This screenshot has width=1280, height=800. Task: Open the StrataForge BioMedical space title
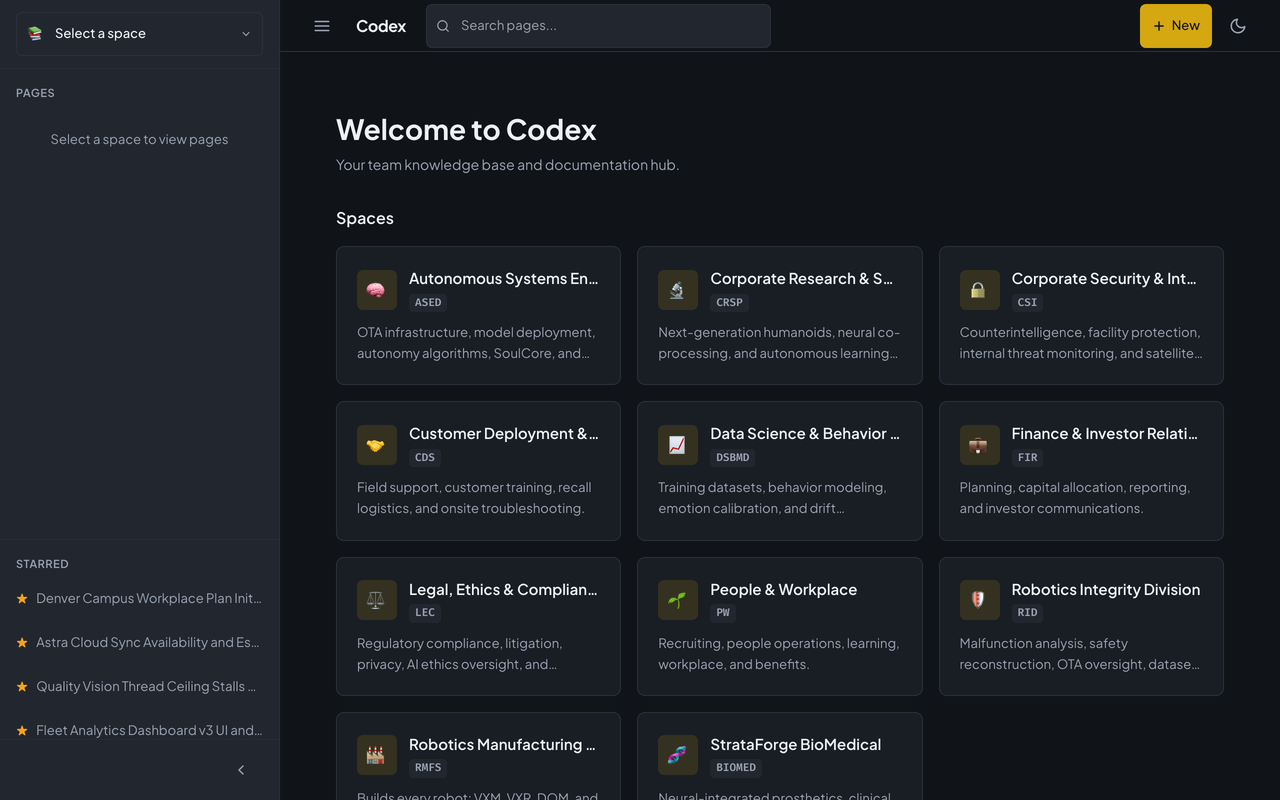click(x=796, y=745)
